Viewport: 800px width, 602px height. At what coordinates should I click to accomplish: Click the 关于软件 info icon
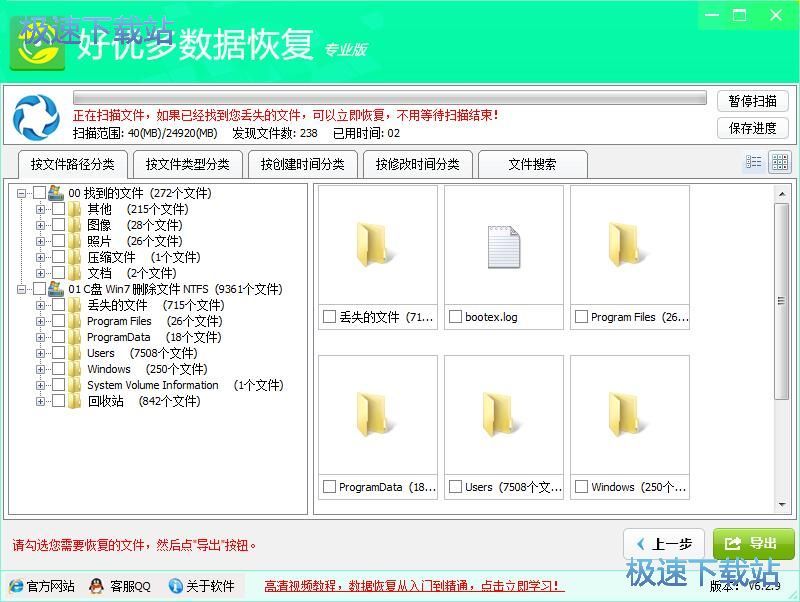click(176, 586)
